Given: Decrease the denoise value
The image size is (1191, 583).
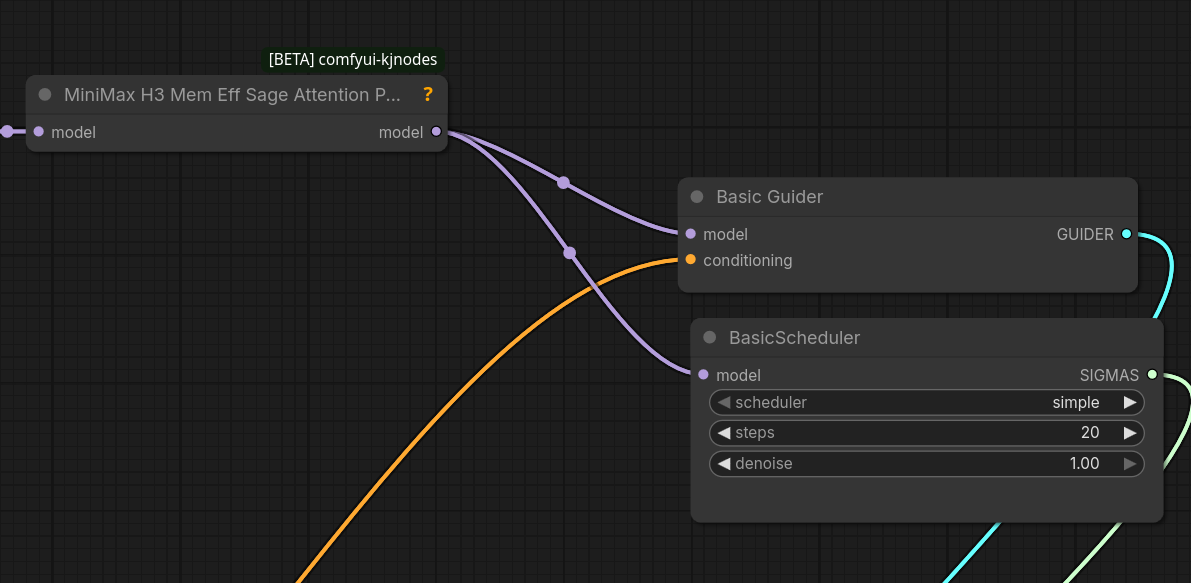Looking at the screenshot, I should (723, 463).
